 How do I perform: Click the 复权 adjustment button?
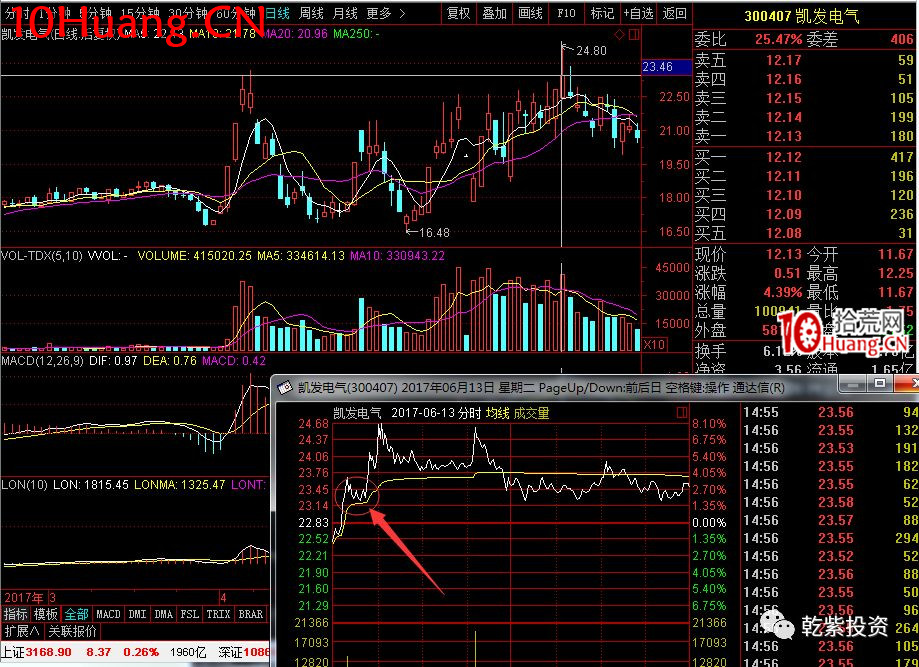click(458, 13)
